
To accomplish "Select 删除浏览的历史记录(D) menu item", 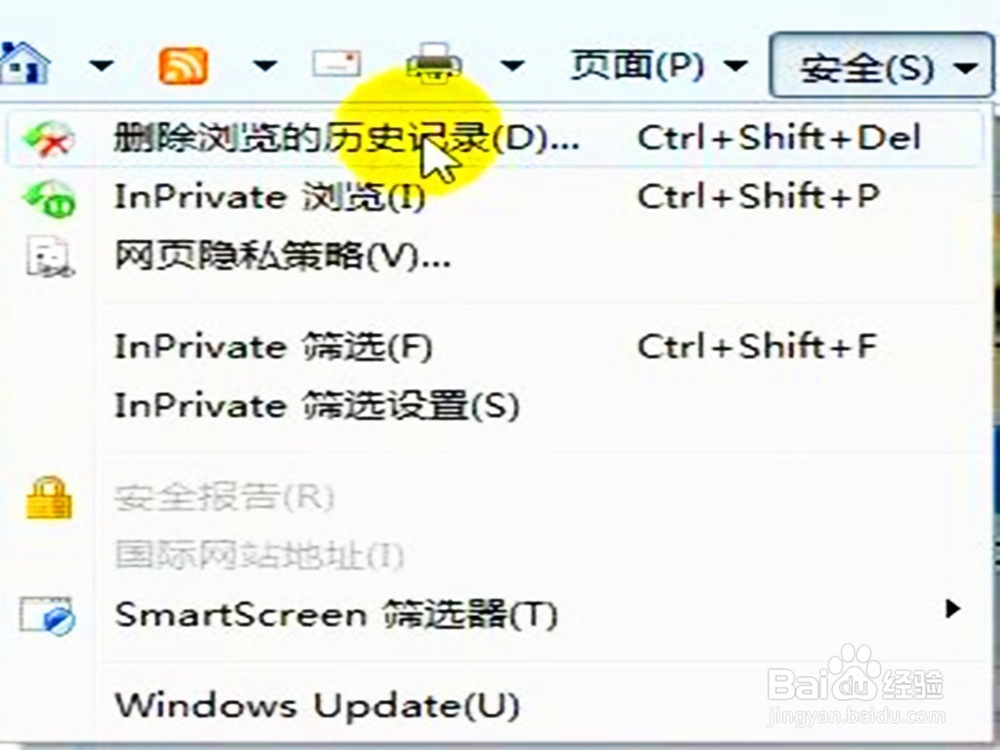I will pos(494,138).
